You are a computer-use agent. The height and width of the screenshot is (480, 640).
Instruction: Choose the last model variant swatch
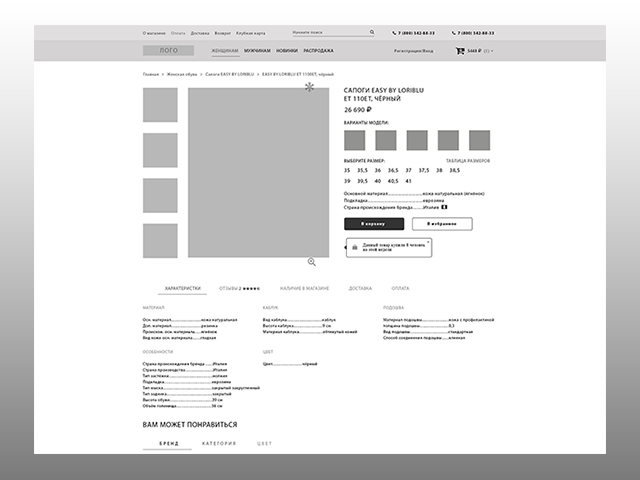[x=480, y=140]
